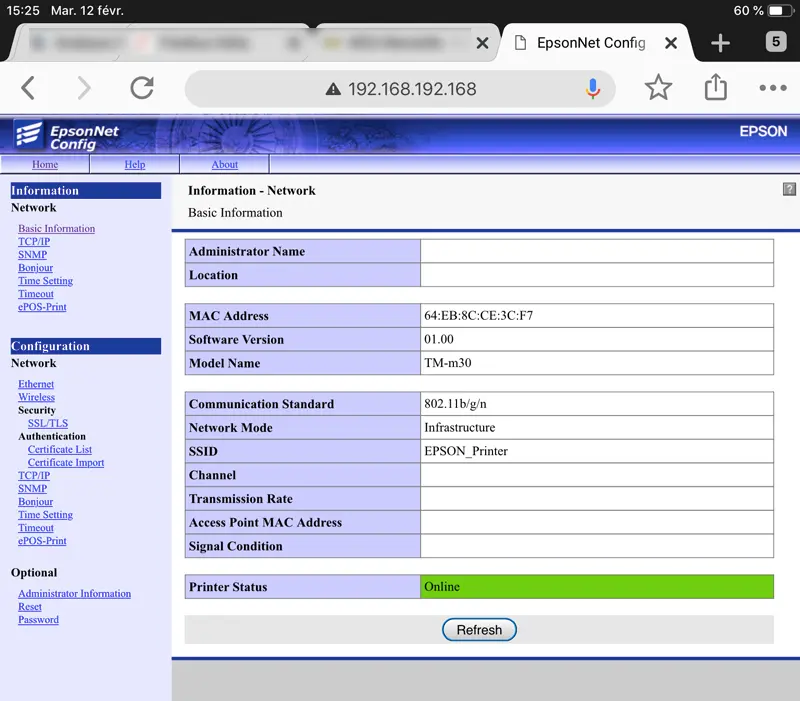Open SNMP under Configuration Network
Viewport: 800px width, 701px height.
click(x=33, y=488)
